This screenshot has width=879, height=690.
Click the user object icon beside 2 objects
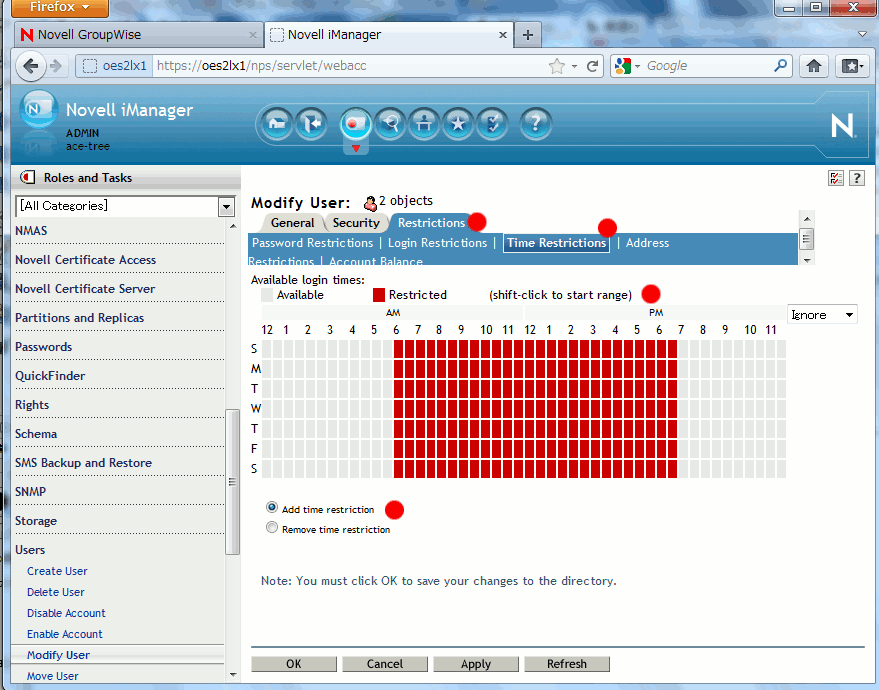(x=370, y=202)
